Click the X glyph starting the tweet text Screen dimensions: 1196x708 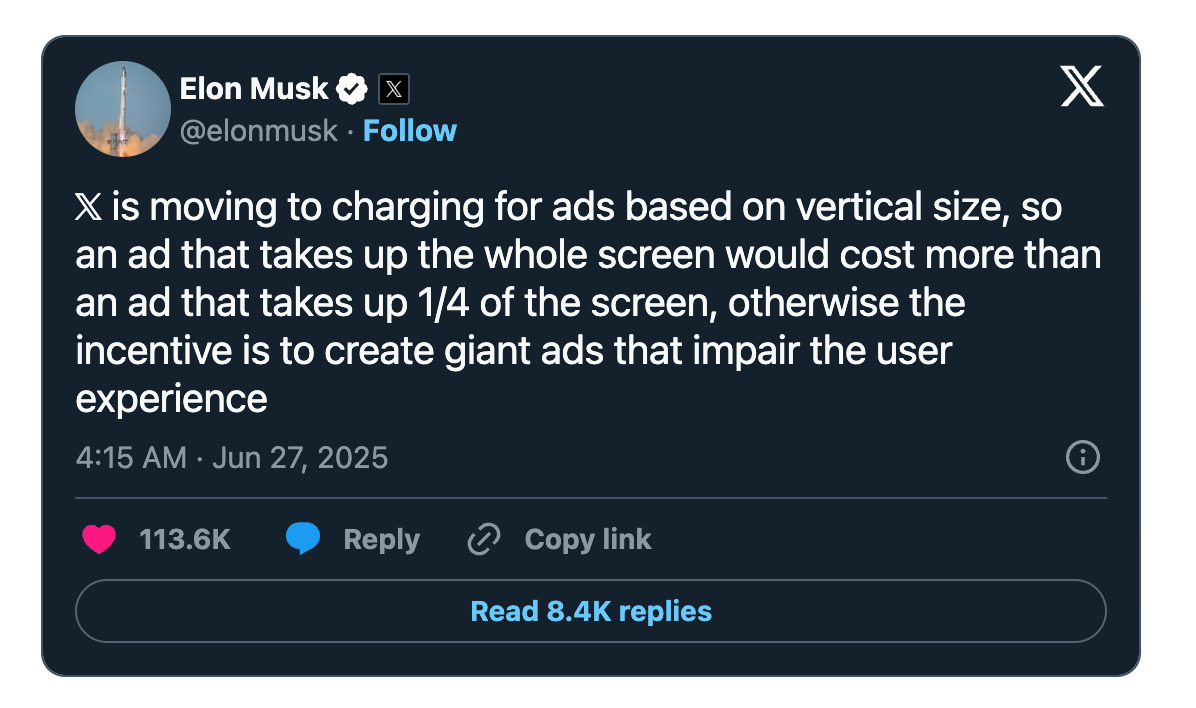click(x=88, y=207)
